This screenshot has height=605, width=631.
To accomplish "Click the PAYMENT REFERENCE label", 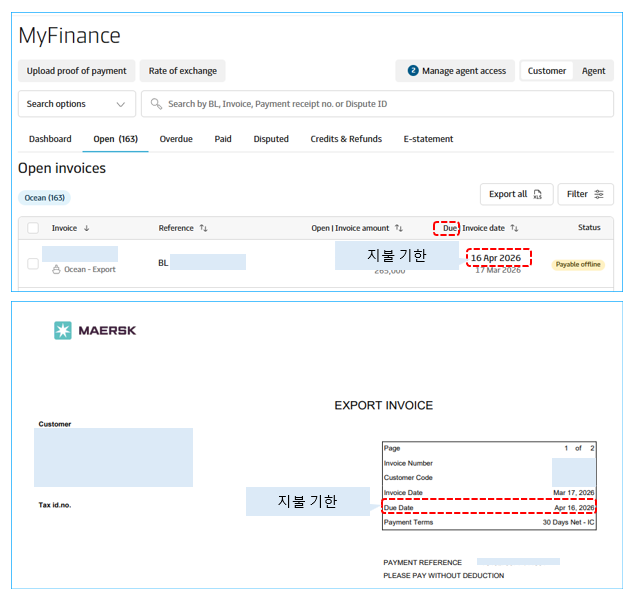I will click(423, 563).
